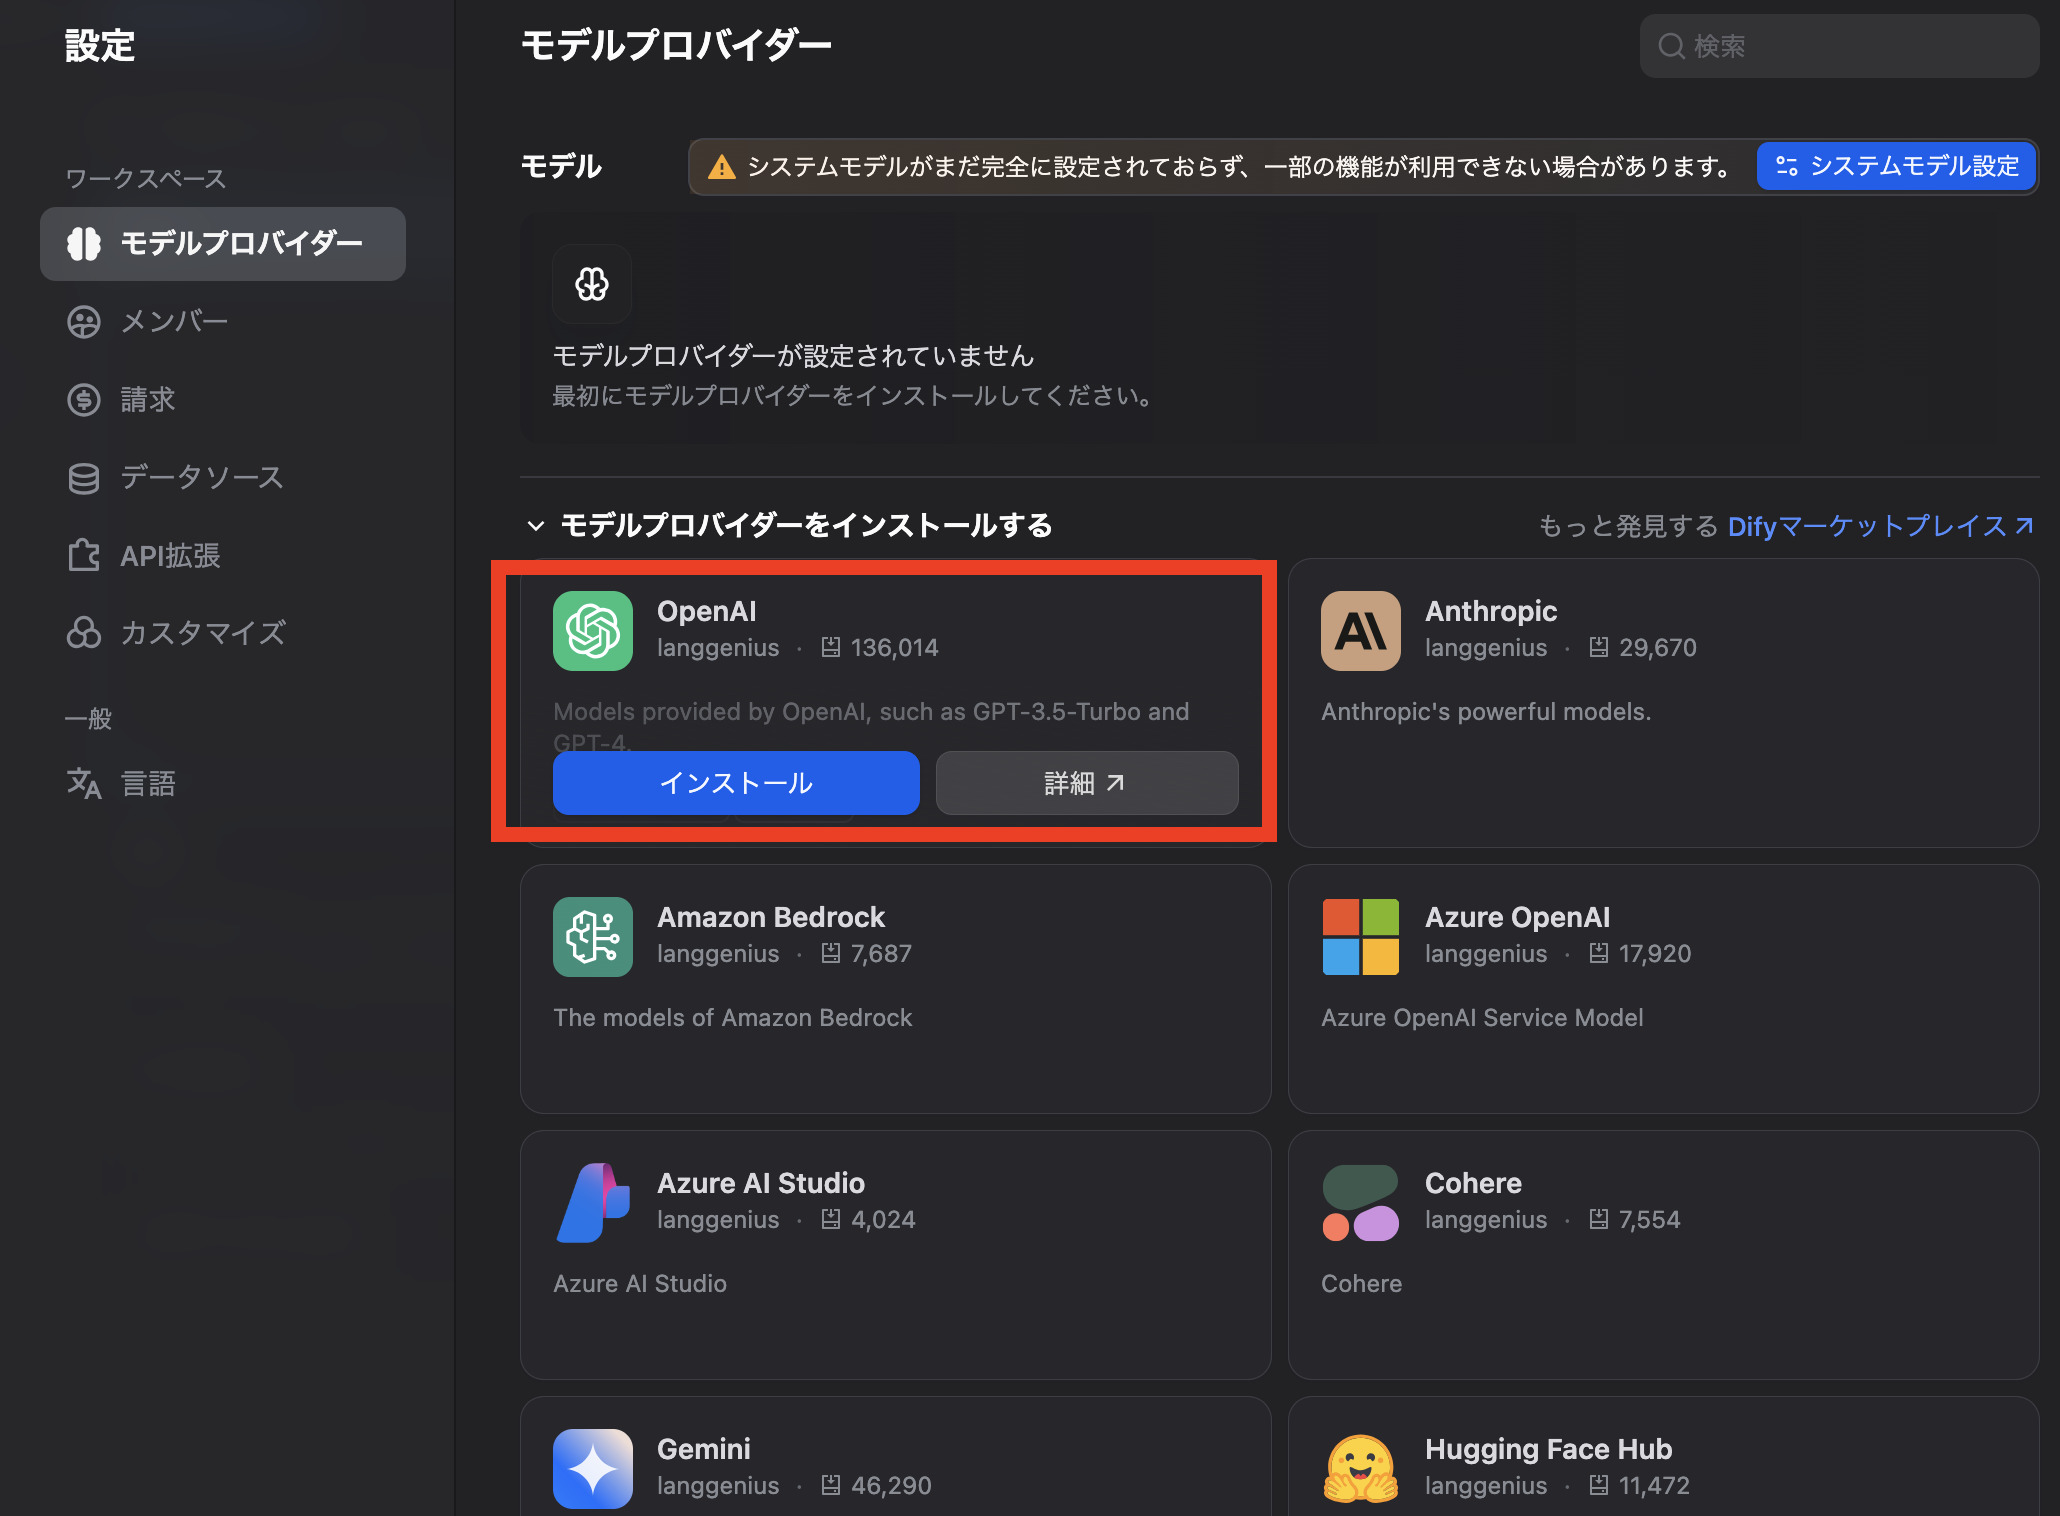
Task: Open OpenAI 詳細 details button
Action: [1087, 783]
